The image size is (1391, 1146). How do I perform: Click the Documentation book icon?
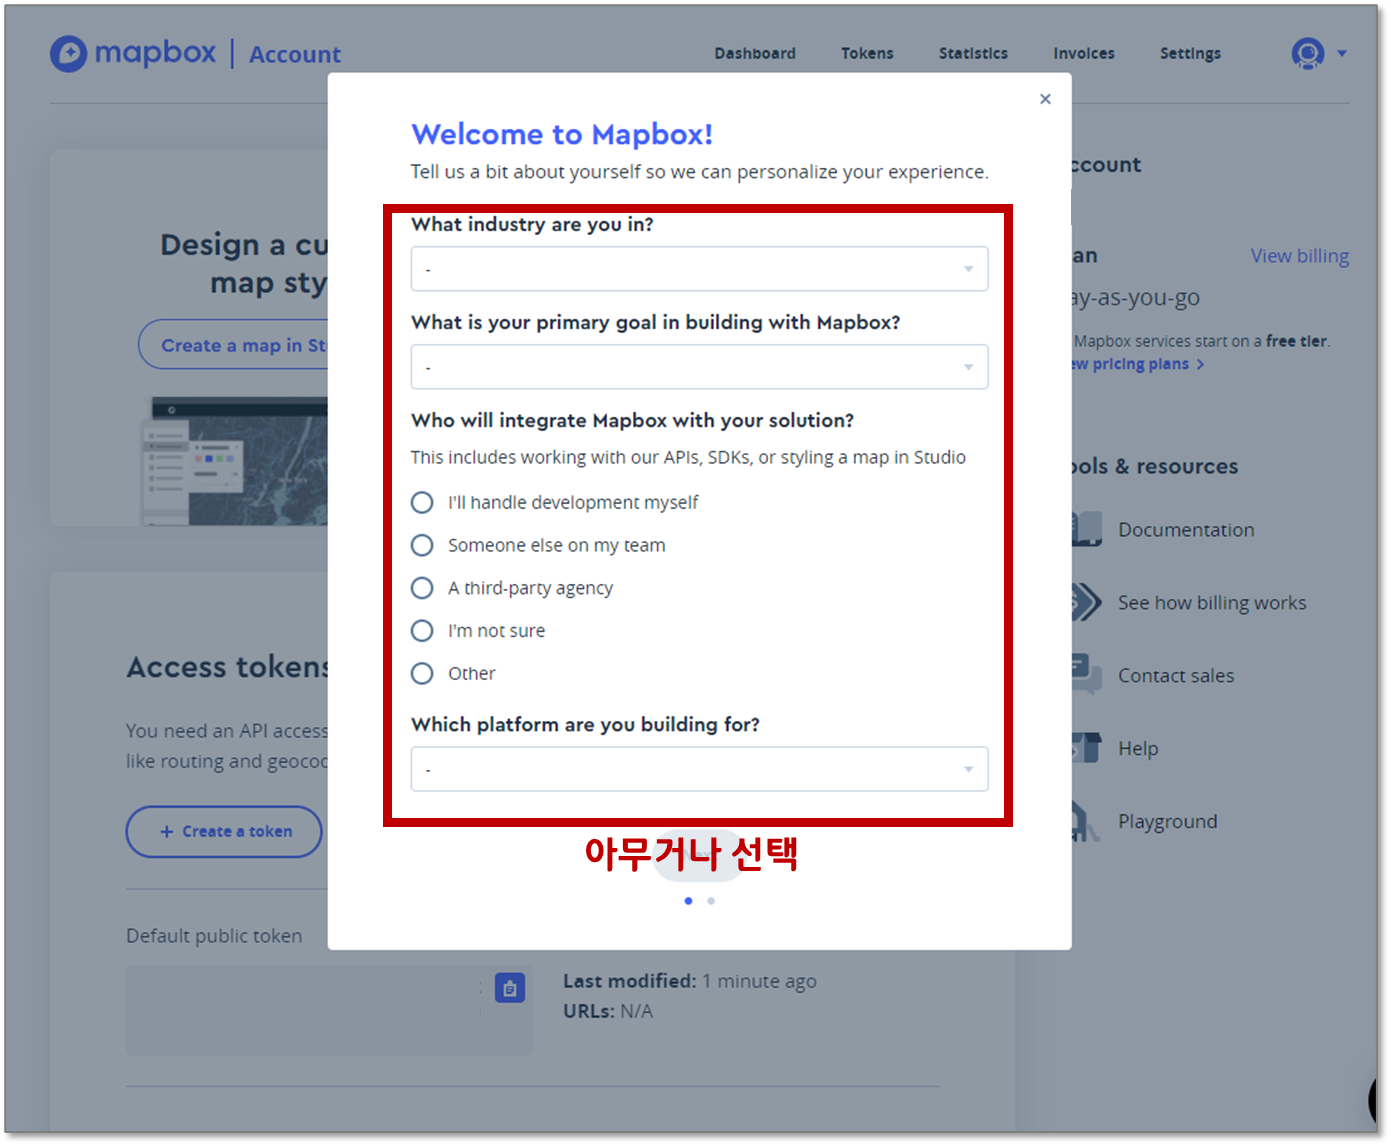[x=1087, y=529]
